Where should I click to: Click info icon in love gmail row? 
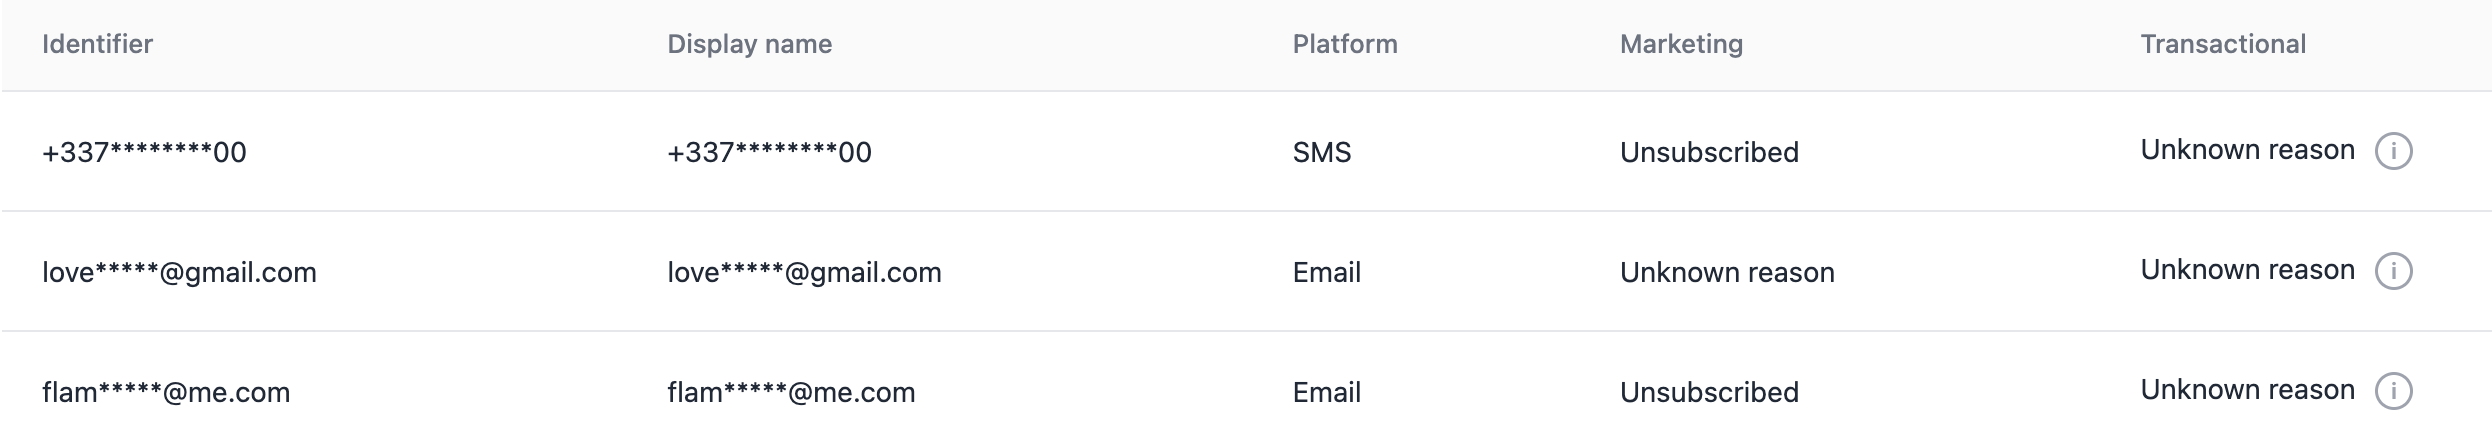pyautogui.click(x=2393, y=271)
